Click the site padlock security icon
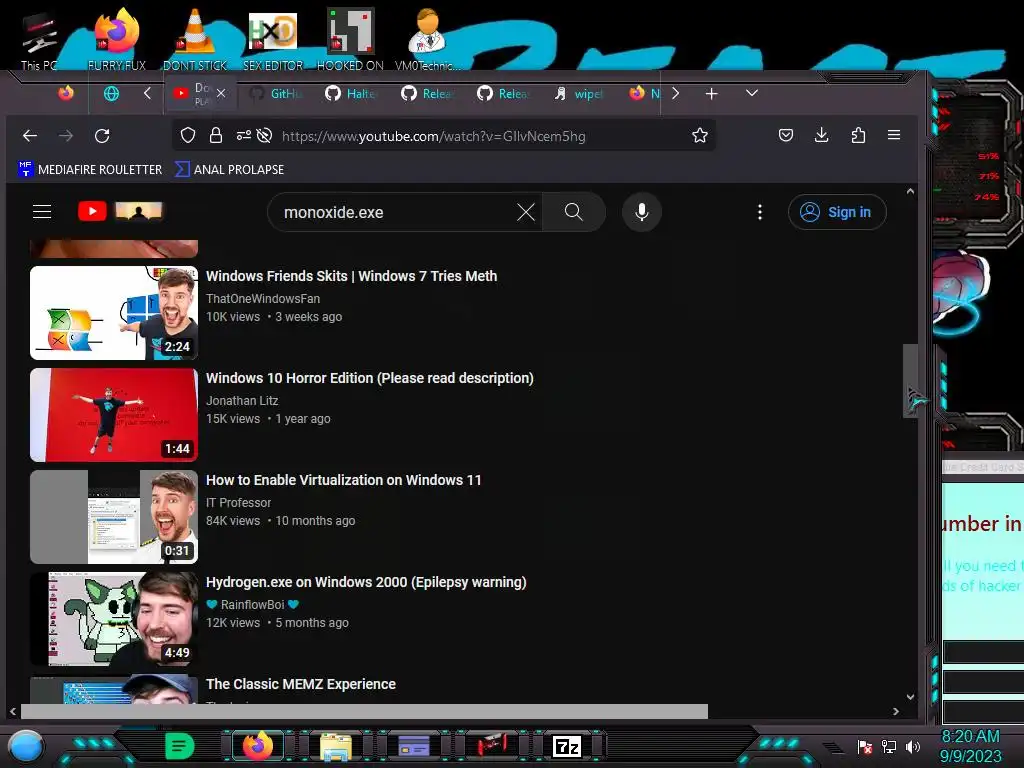This screenshot has width=1024, height=768. 216,135
